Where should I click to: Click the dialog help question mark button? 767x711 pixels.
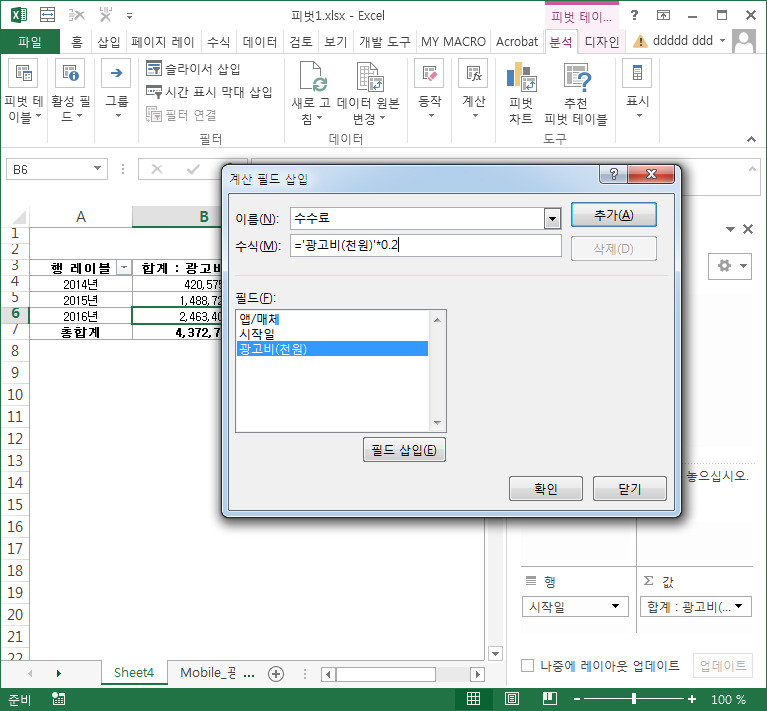tap(613, 174)
